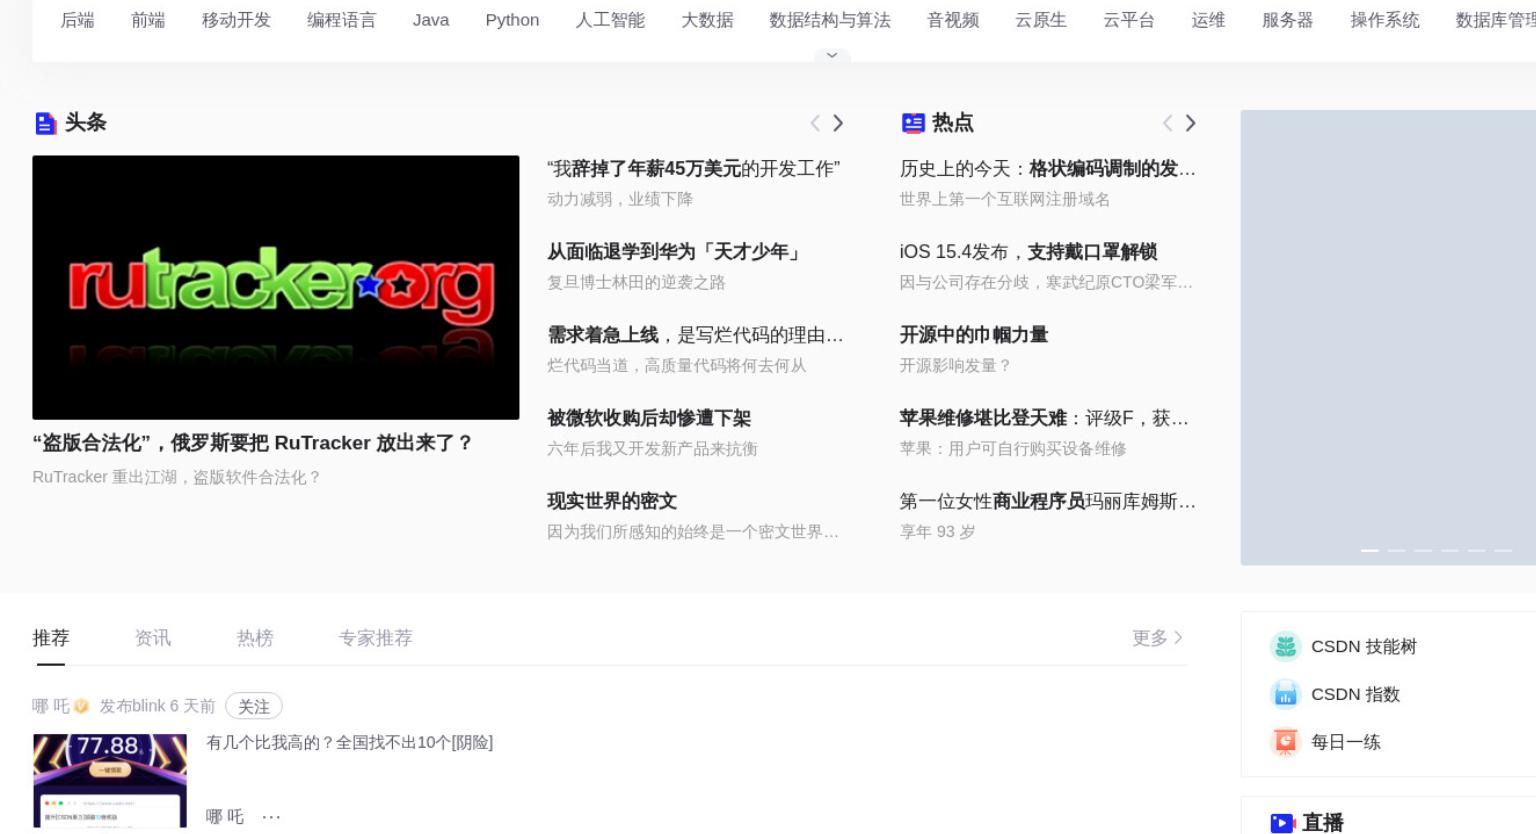Viewport: 1536px width, 834px height.
Task: Click 哪吒's verified badge icon
Action: pyautogui.click(x=82, y=706)
